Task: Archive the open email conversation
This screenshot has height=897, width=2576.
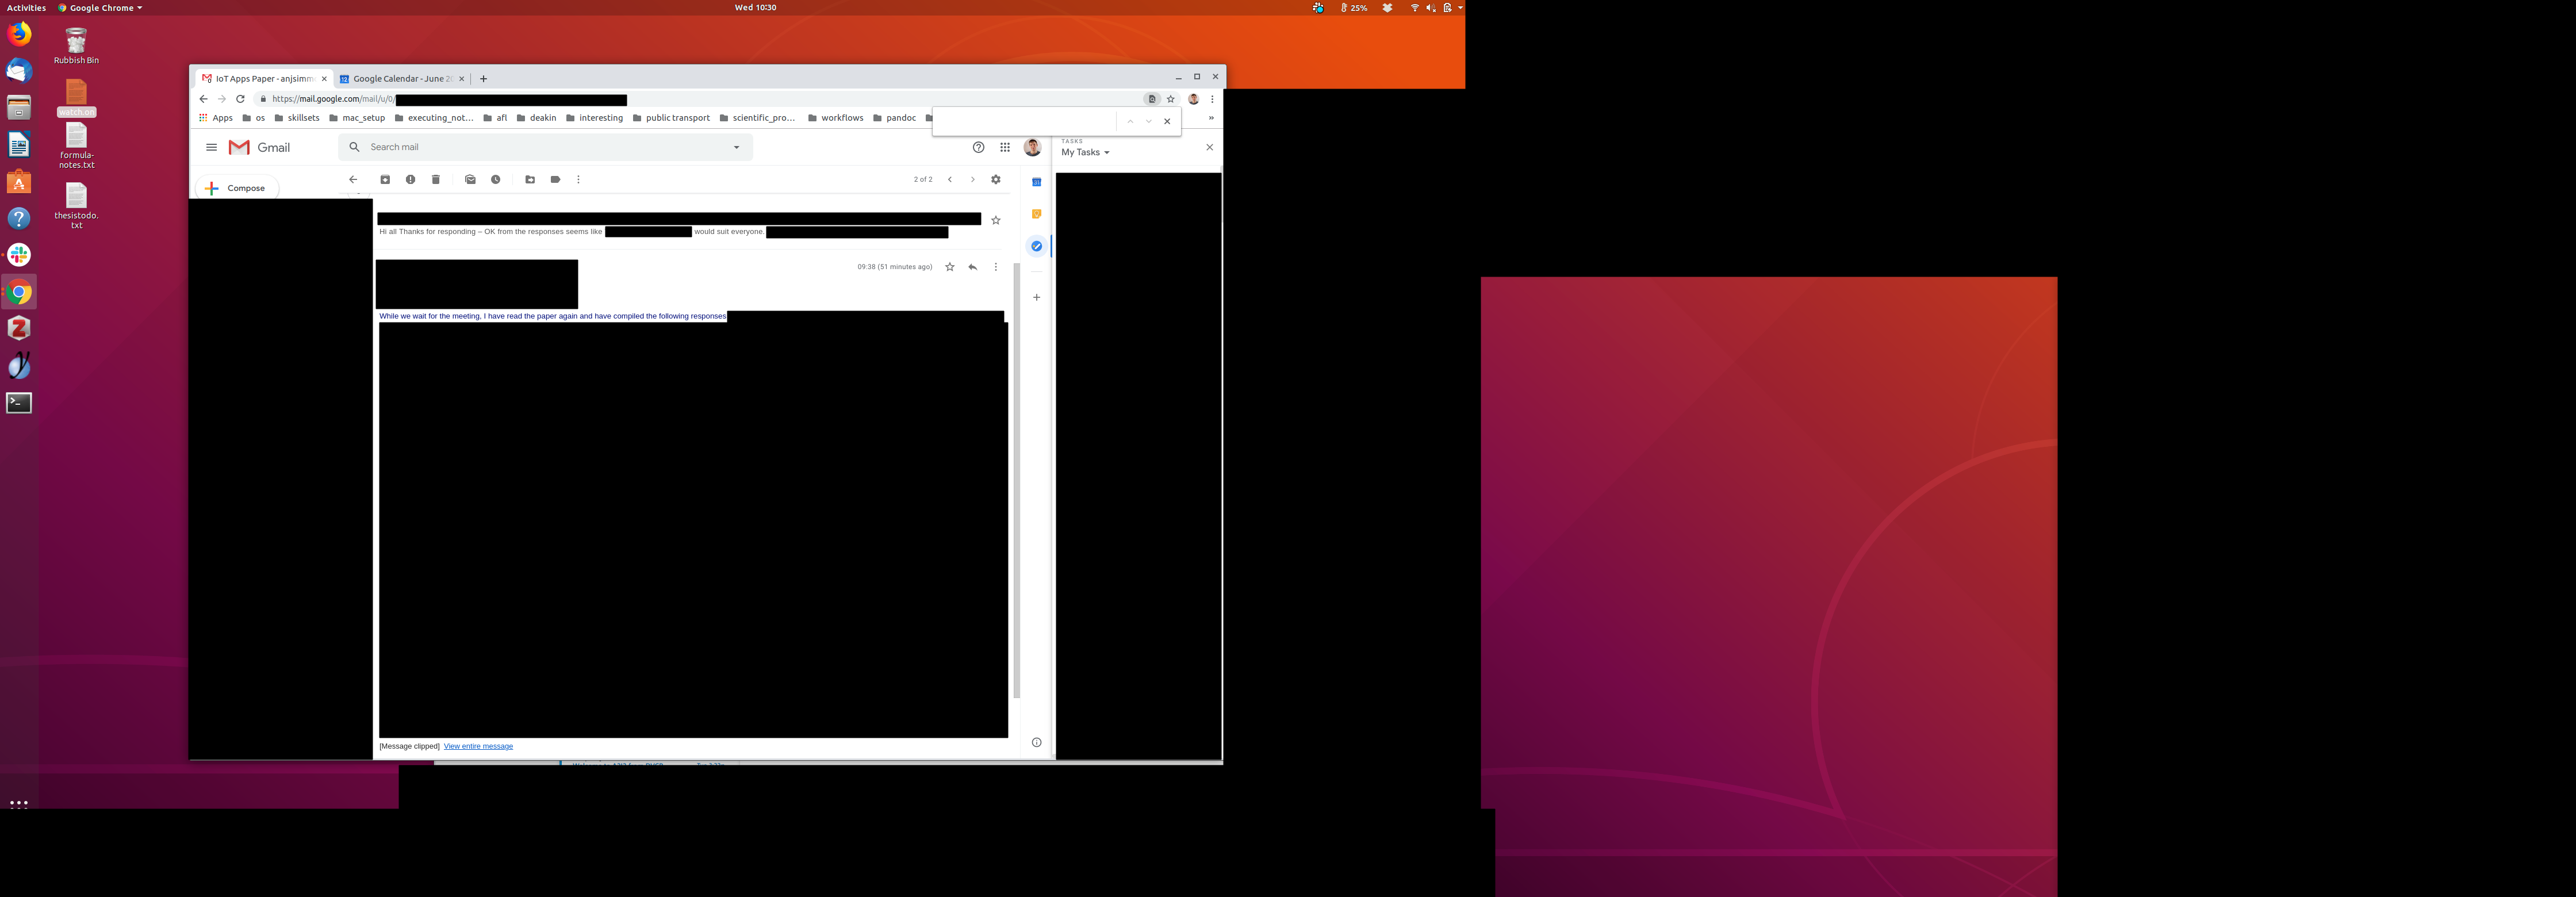Action: (385, 180)
